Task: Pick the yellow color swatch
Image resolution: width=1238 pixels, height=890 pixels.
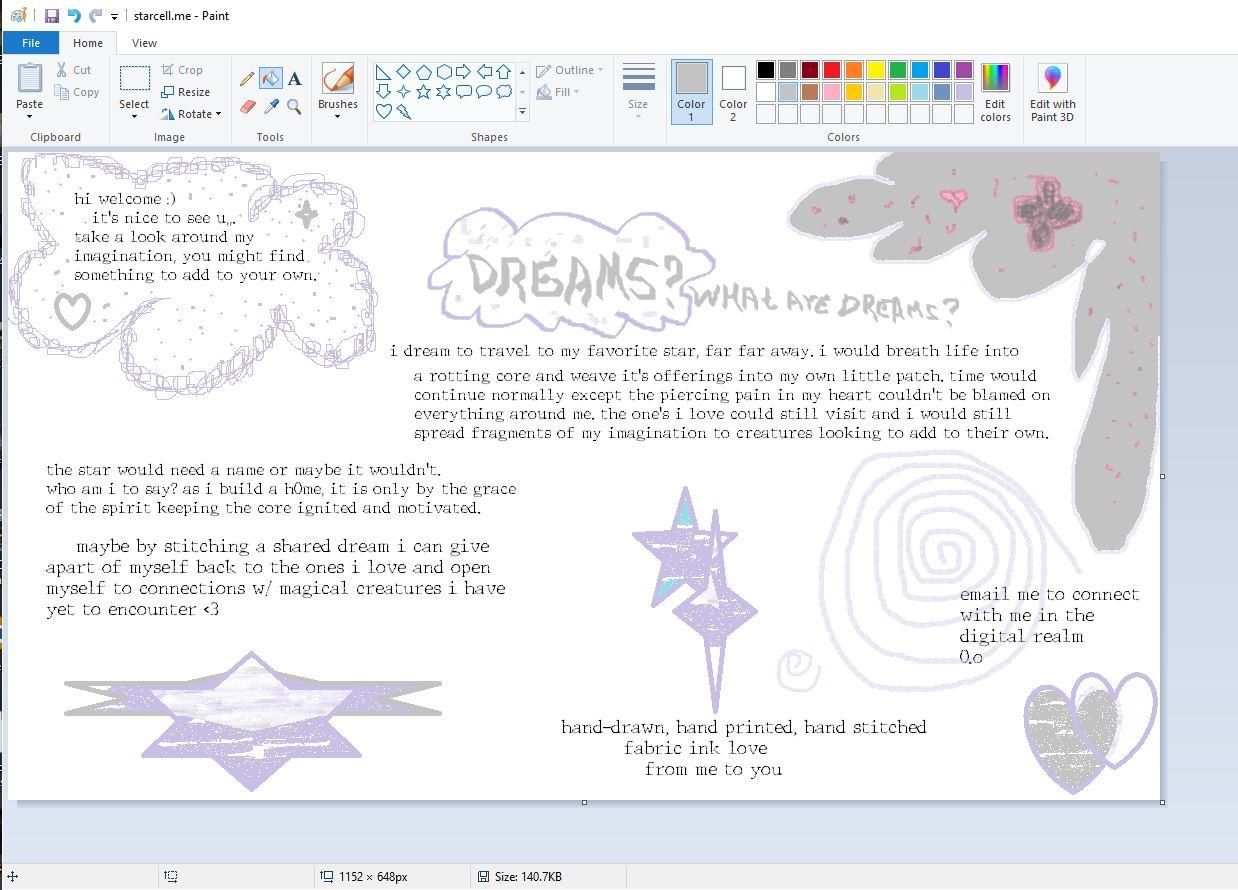Action: tap(876, 70)
